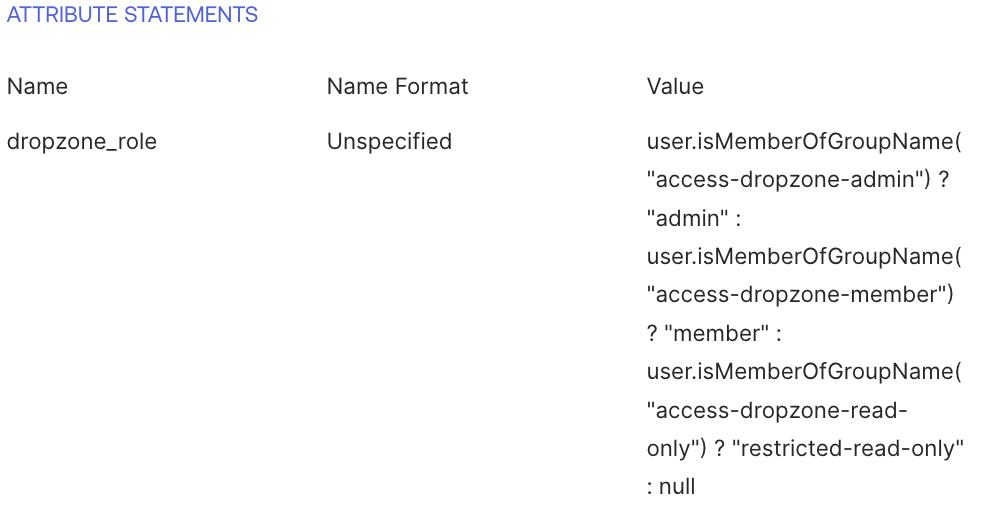This screenshot has width=992, height=518.
Task: Click the "restricted-read-only" role string
Action: [848, 448]
